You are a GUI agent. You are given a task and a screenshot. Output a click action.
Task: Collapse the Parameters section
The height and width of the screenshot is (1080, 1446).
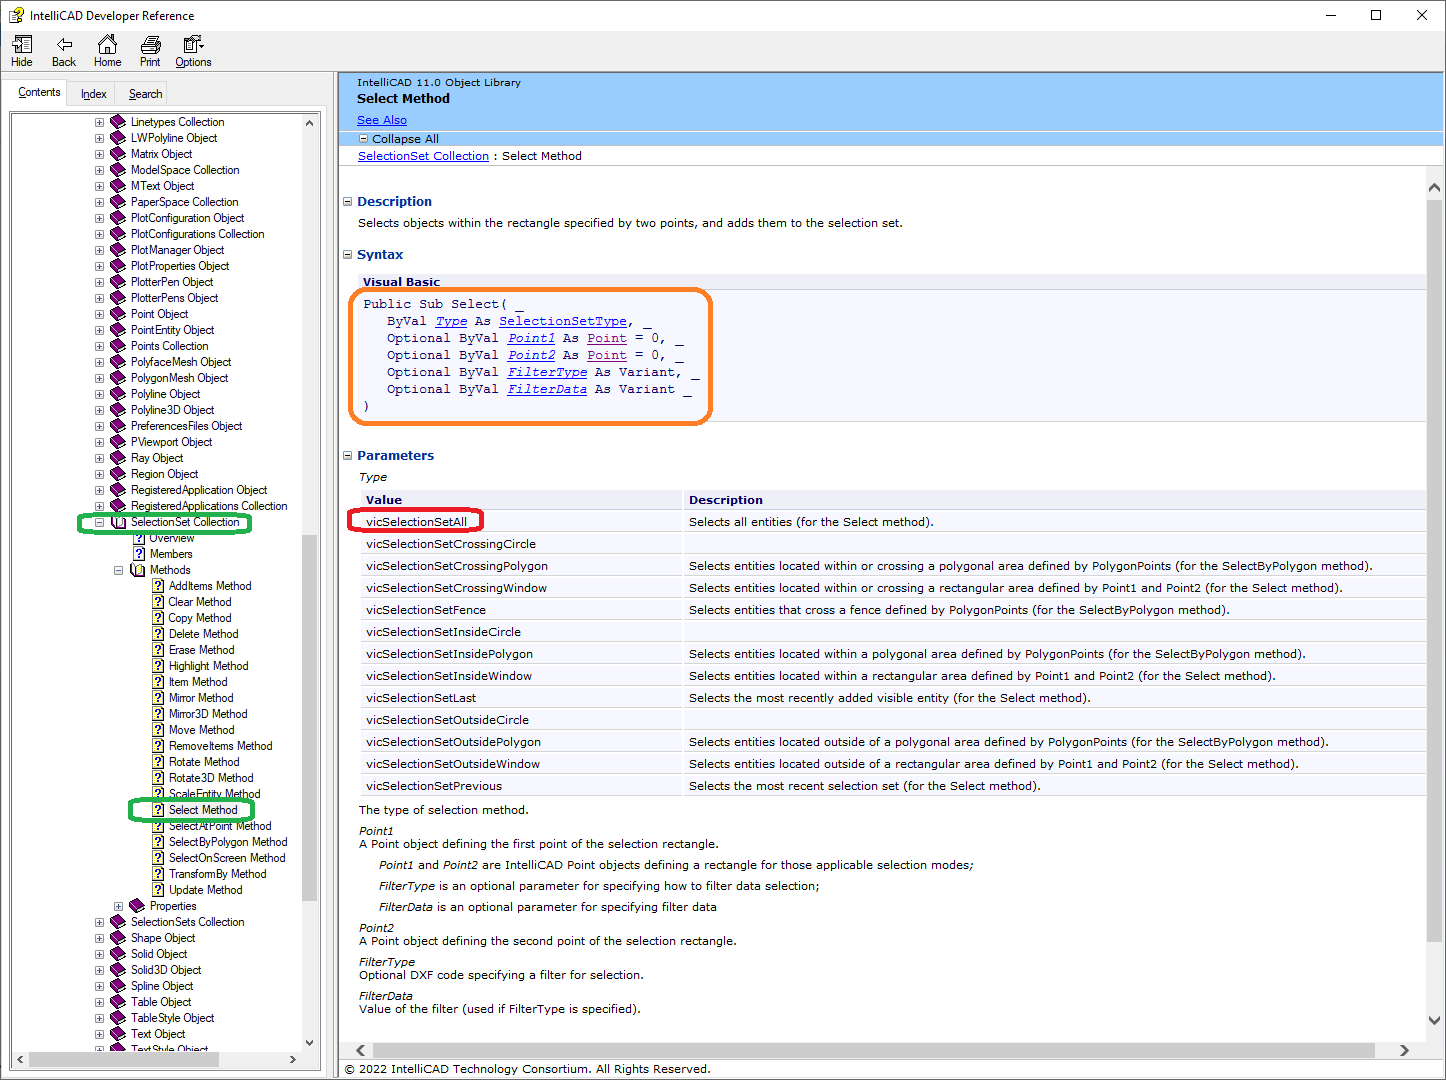[x=348, y=456]
